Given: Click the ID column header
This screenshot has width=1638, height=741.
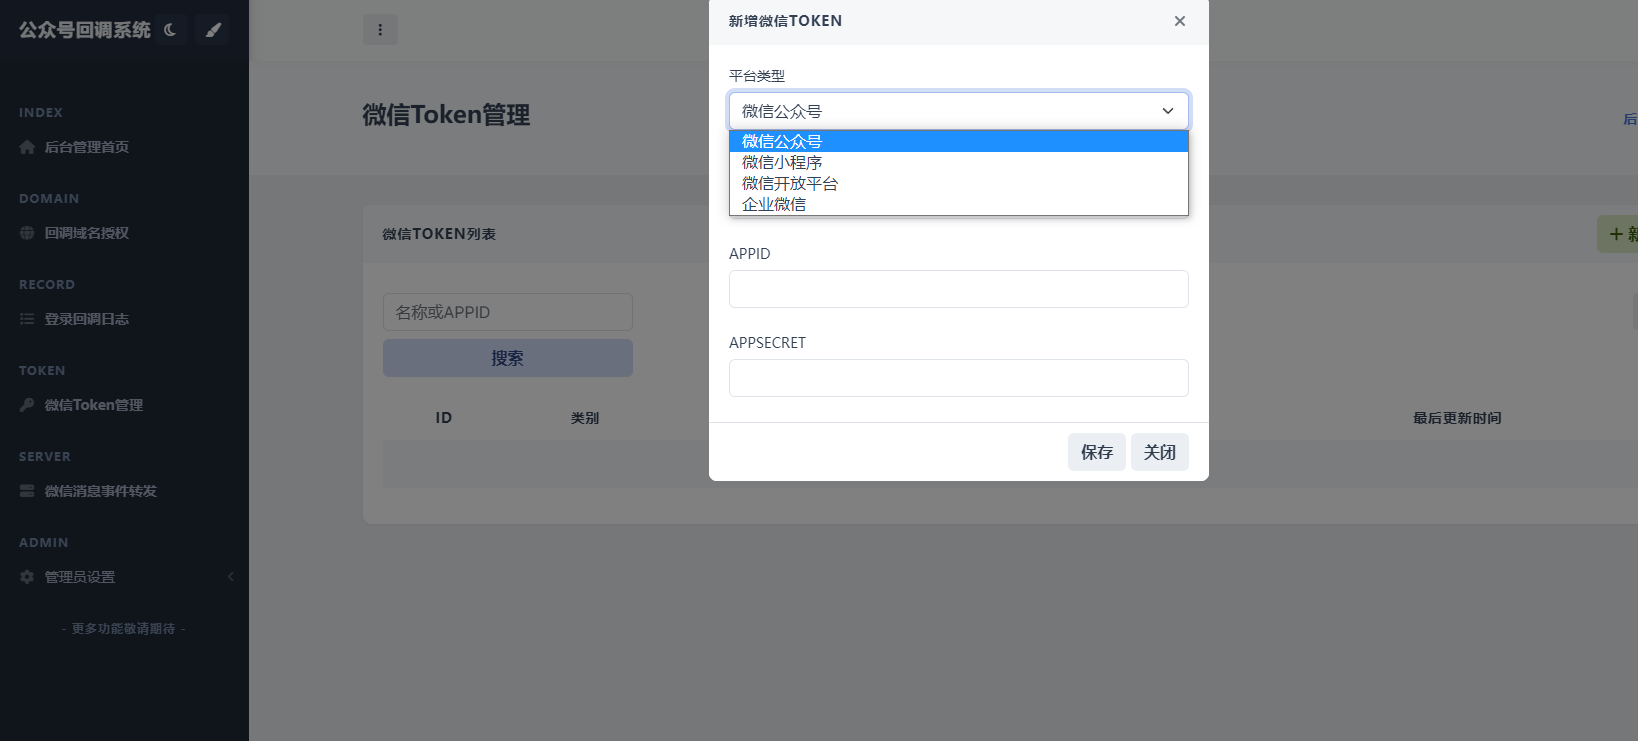Looking at the screenshot, I should click(x=444, y=418).
